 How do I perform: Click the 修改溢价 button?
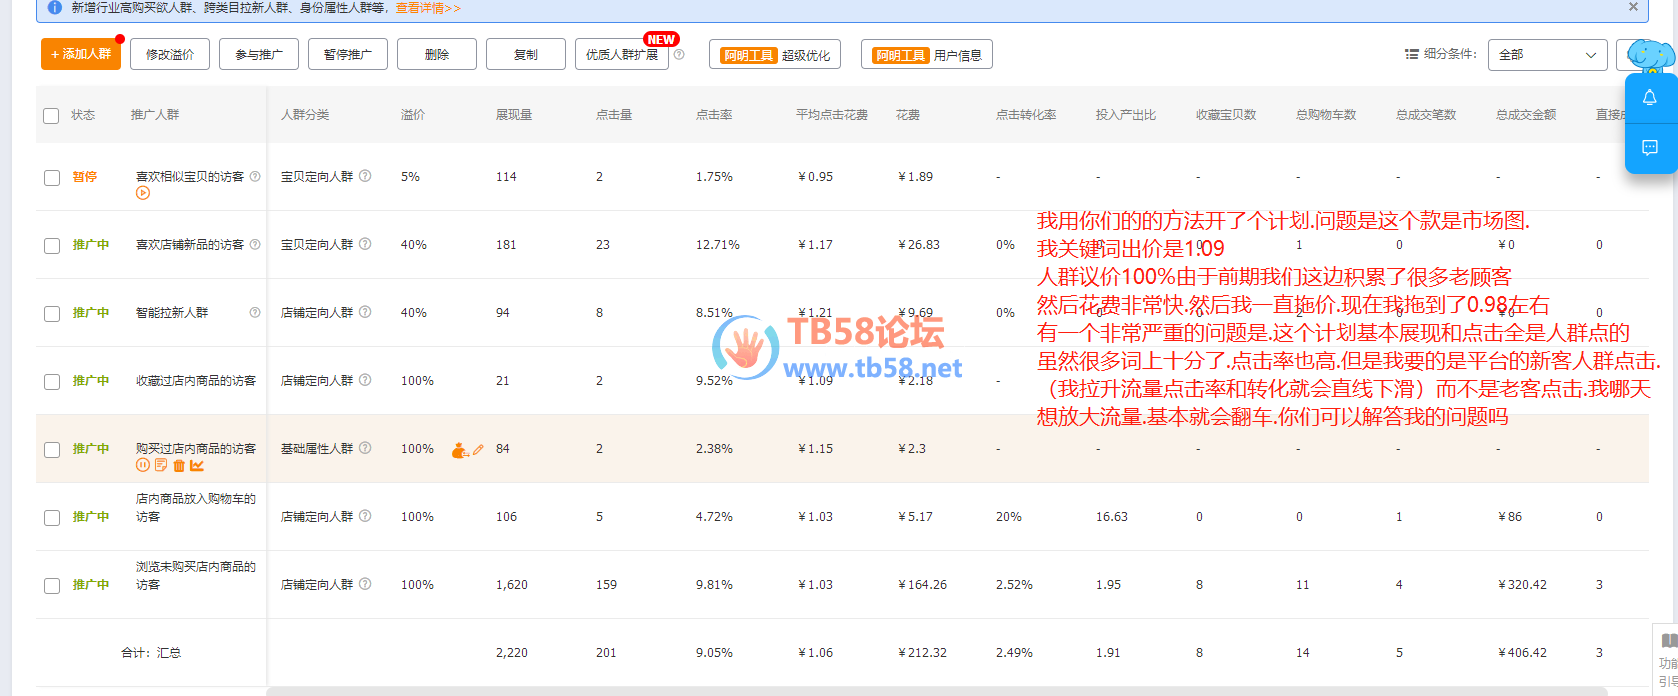tap(170, 54)
